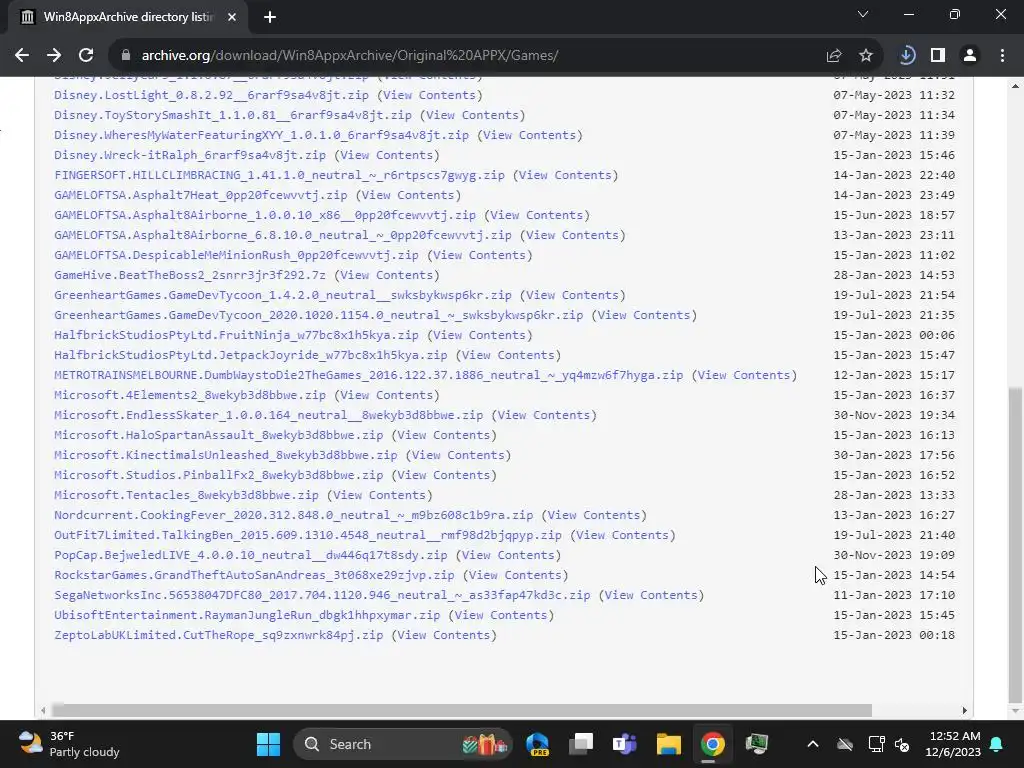Open Chrome downloads icon
This screenshot has height=768, width=1024.
[x=906, y=56]
